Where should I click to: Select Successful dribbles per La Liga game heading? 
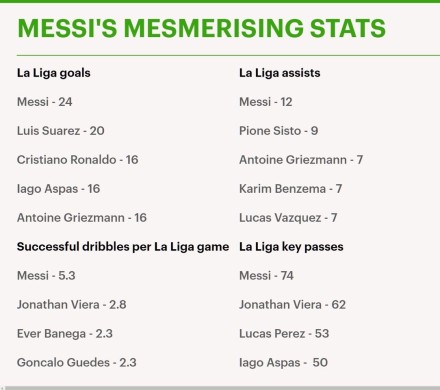[x=123, y=247]
